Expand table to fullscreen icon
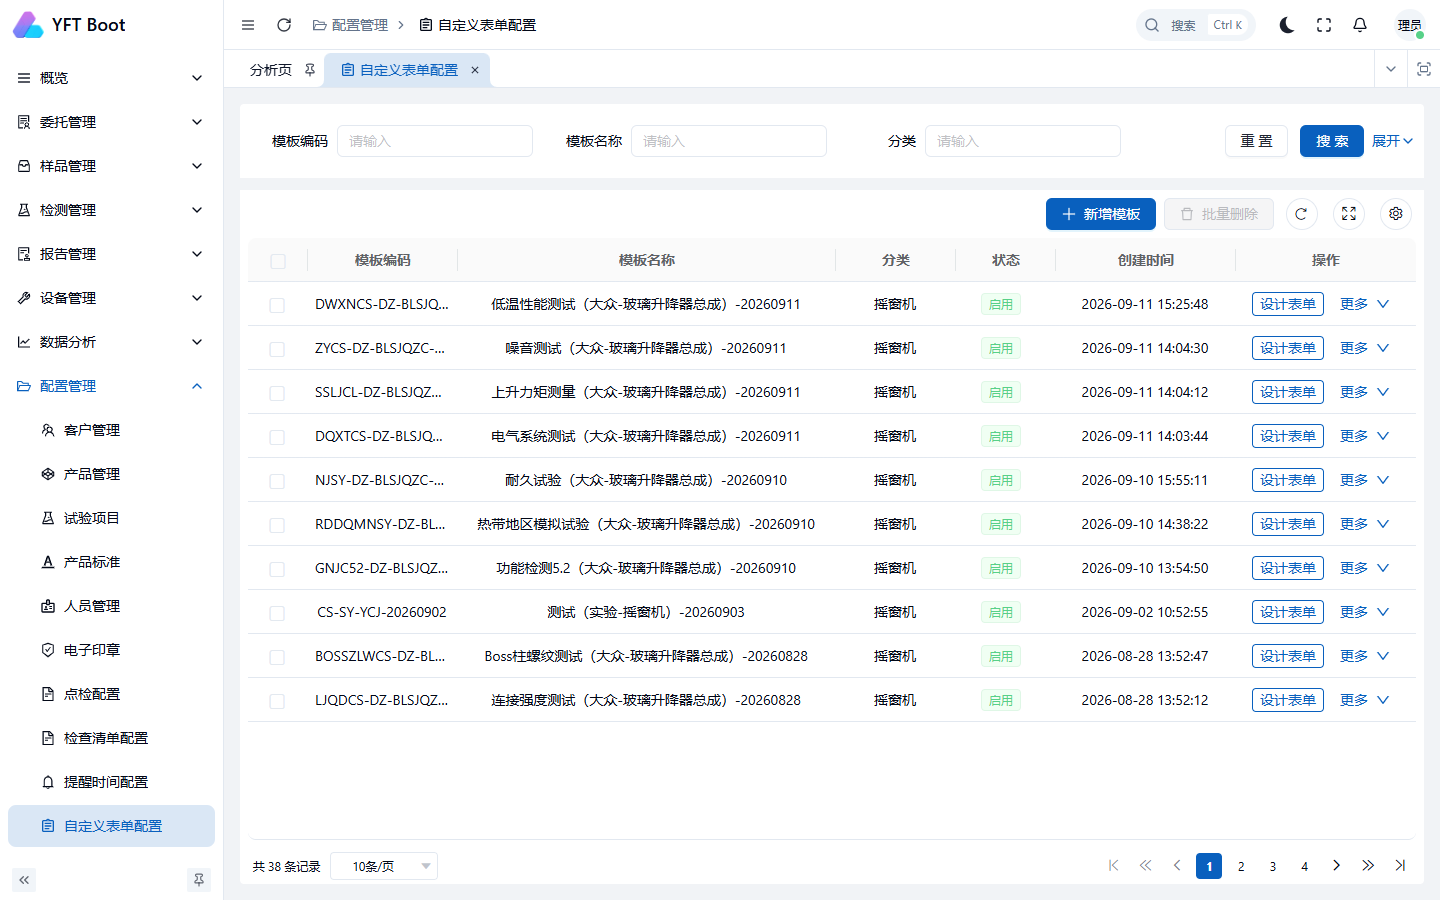The height and width of the screenshot is (900, 1440). click(1349, 214)
